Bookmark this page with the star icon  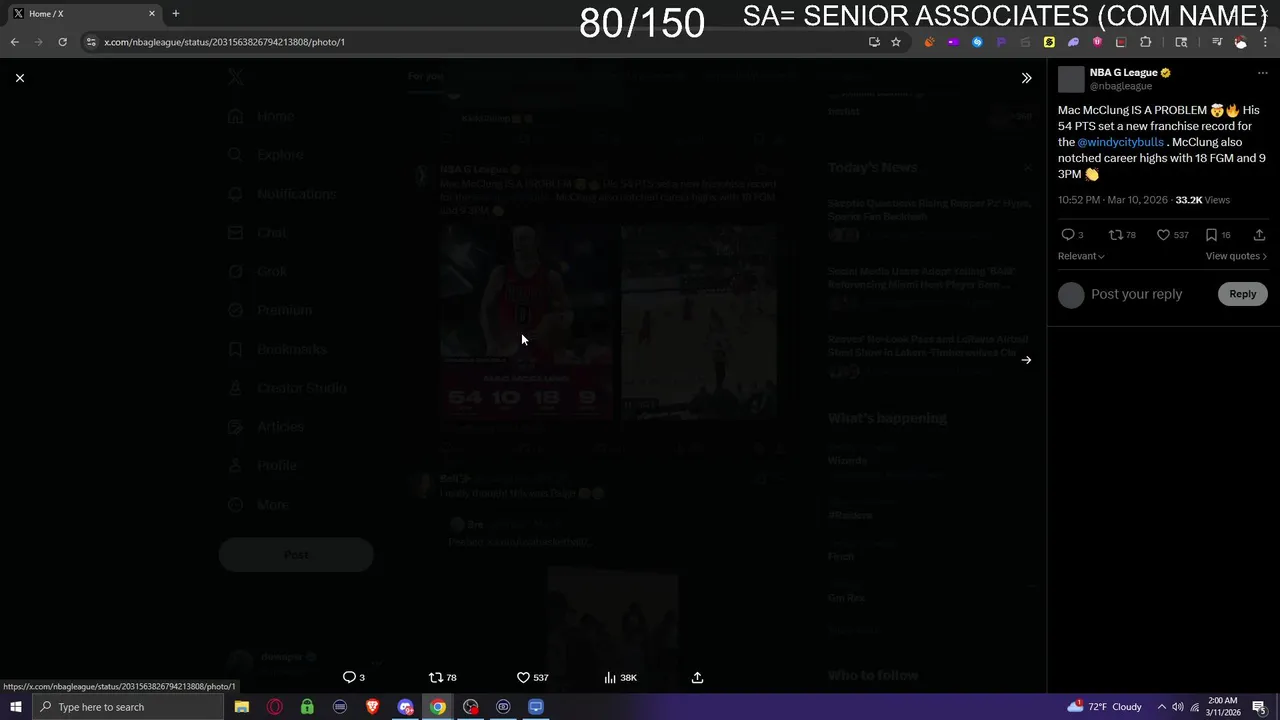896,42
